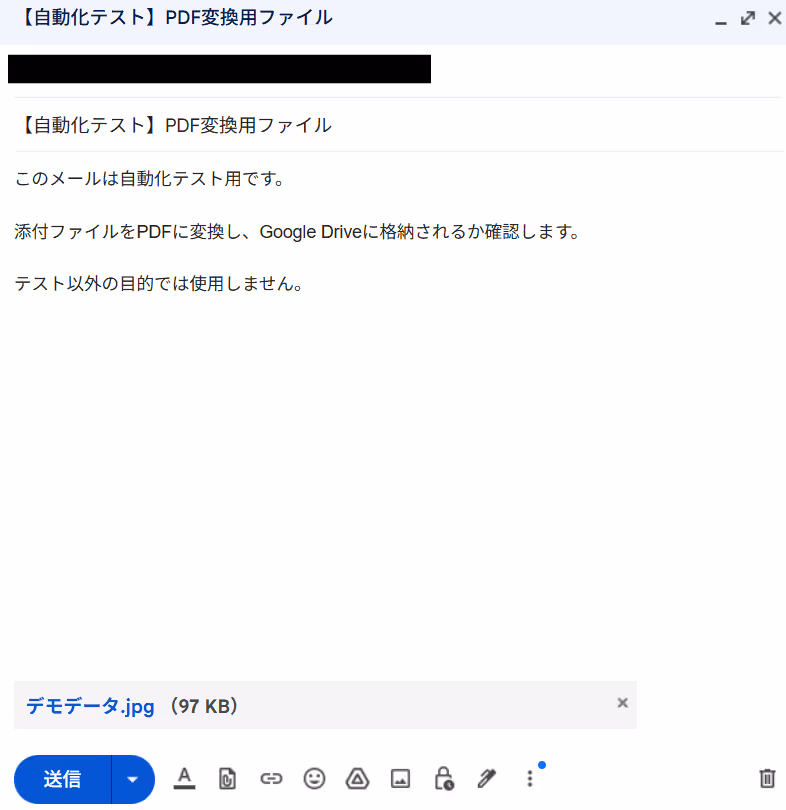Open more options three-dot menu
Image resolution: width=786 pixels, height=810 pixels.
530,778
